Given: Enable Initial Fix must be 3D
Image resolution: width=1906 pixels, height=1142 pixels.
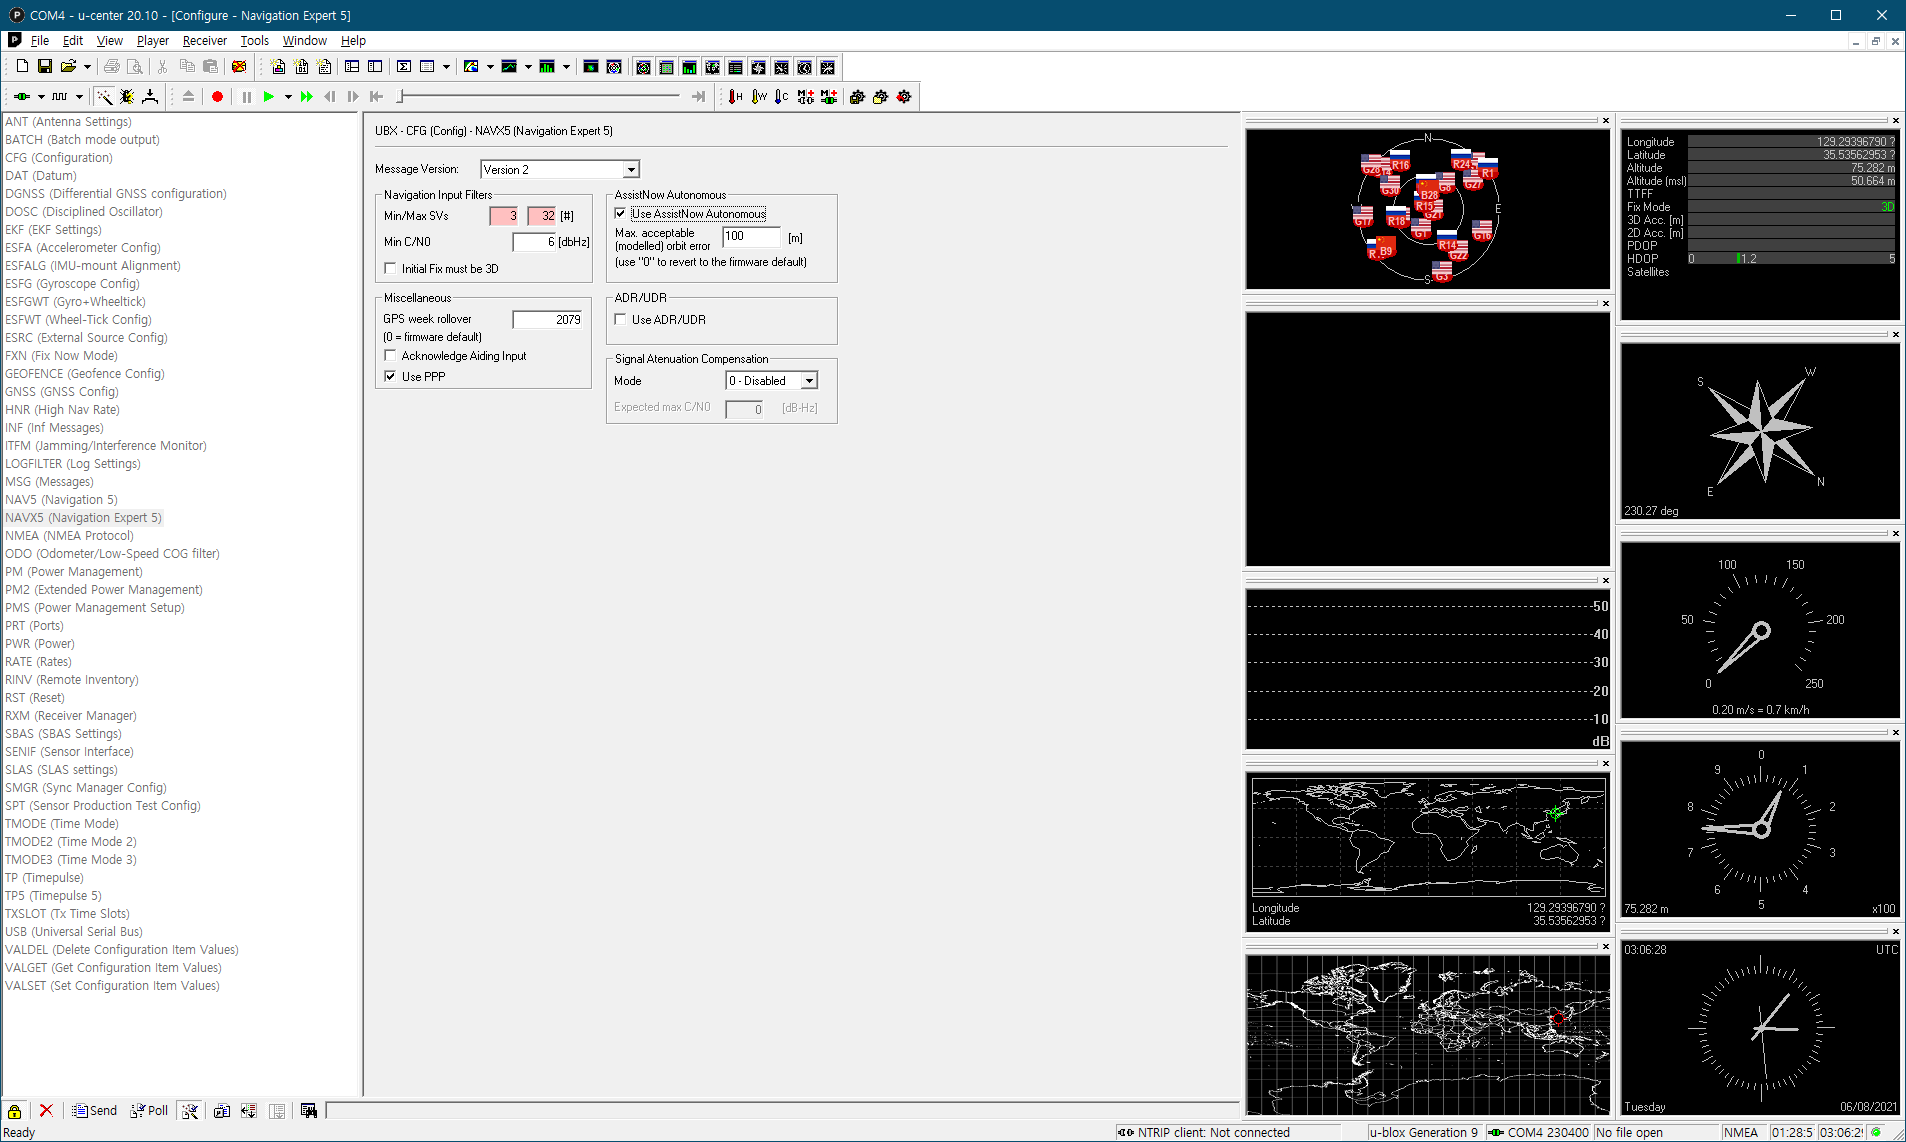Looking at the screenshot, I should (390, 268).
